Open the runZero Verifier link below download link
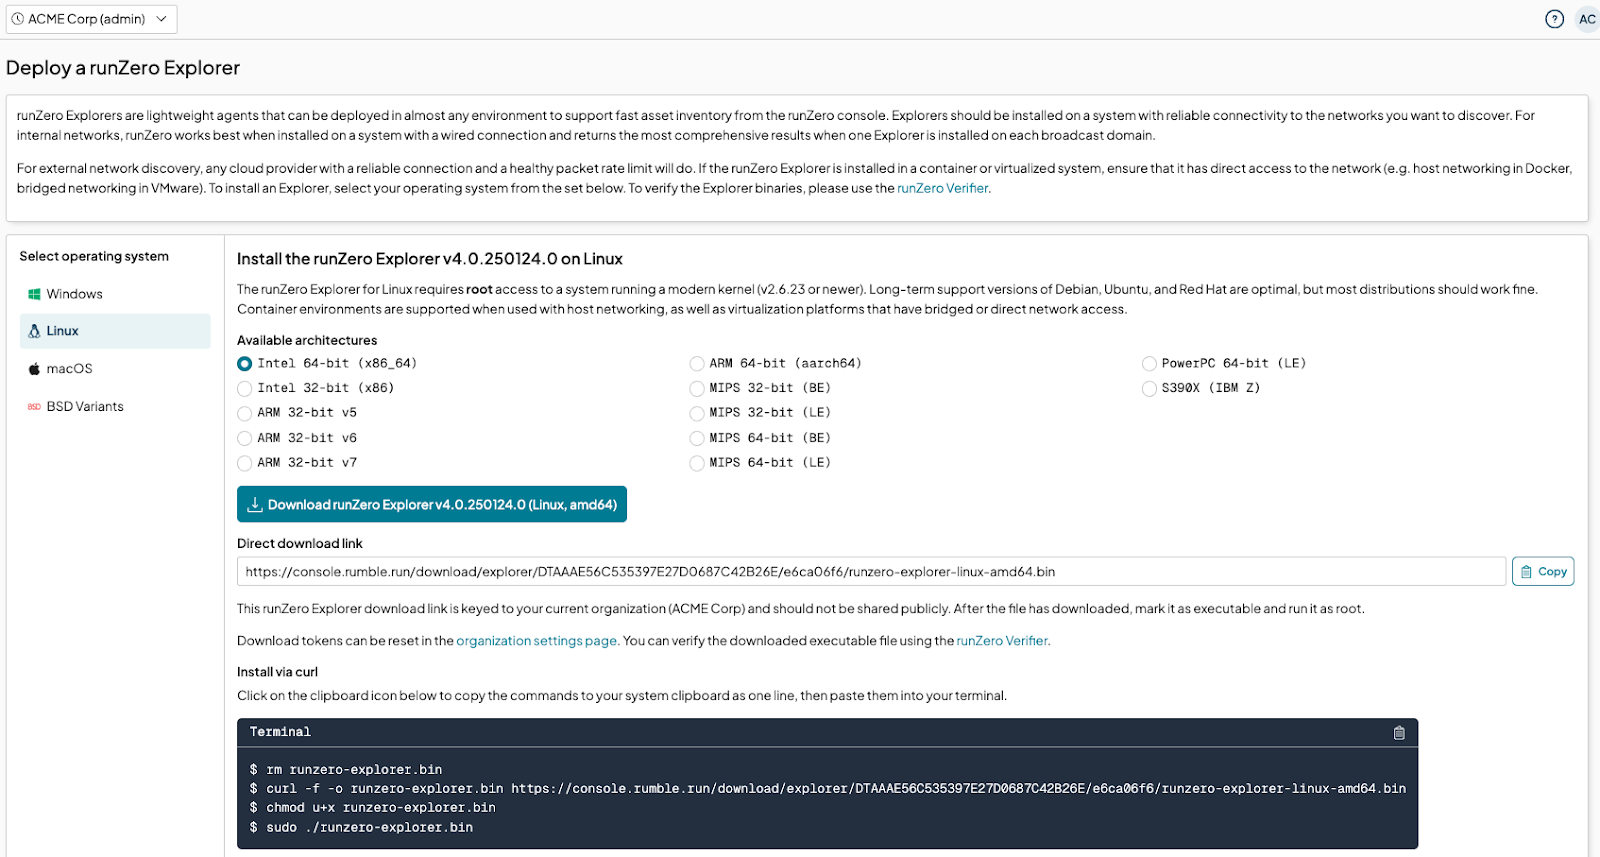This screenshot has height=857, width=1600. (1002, 641)
